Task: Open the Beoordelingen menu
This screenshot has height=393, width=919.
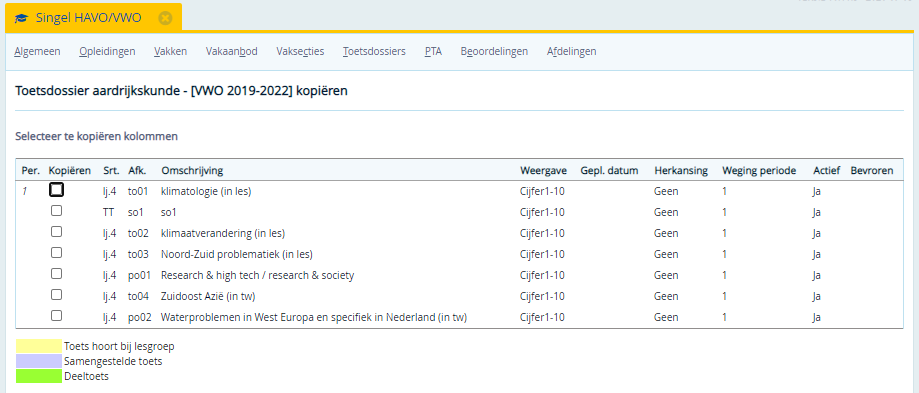Action: point(494,52)
